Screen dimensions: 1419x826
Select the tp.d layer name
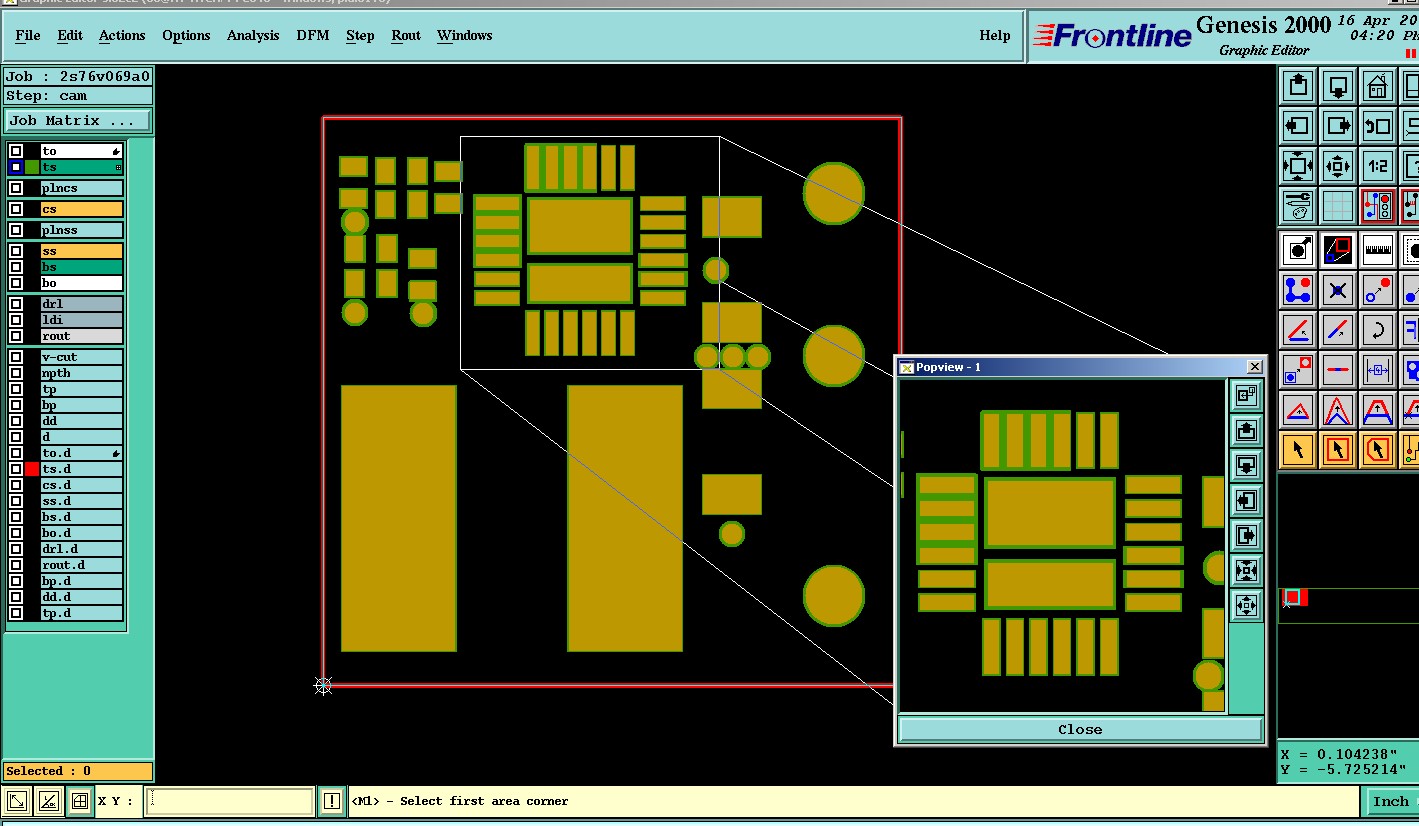82,613
